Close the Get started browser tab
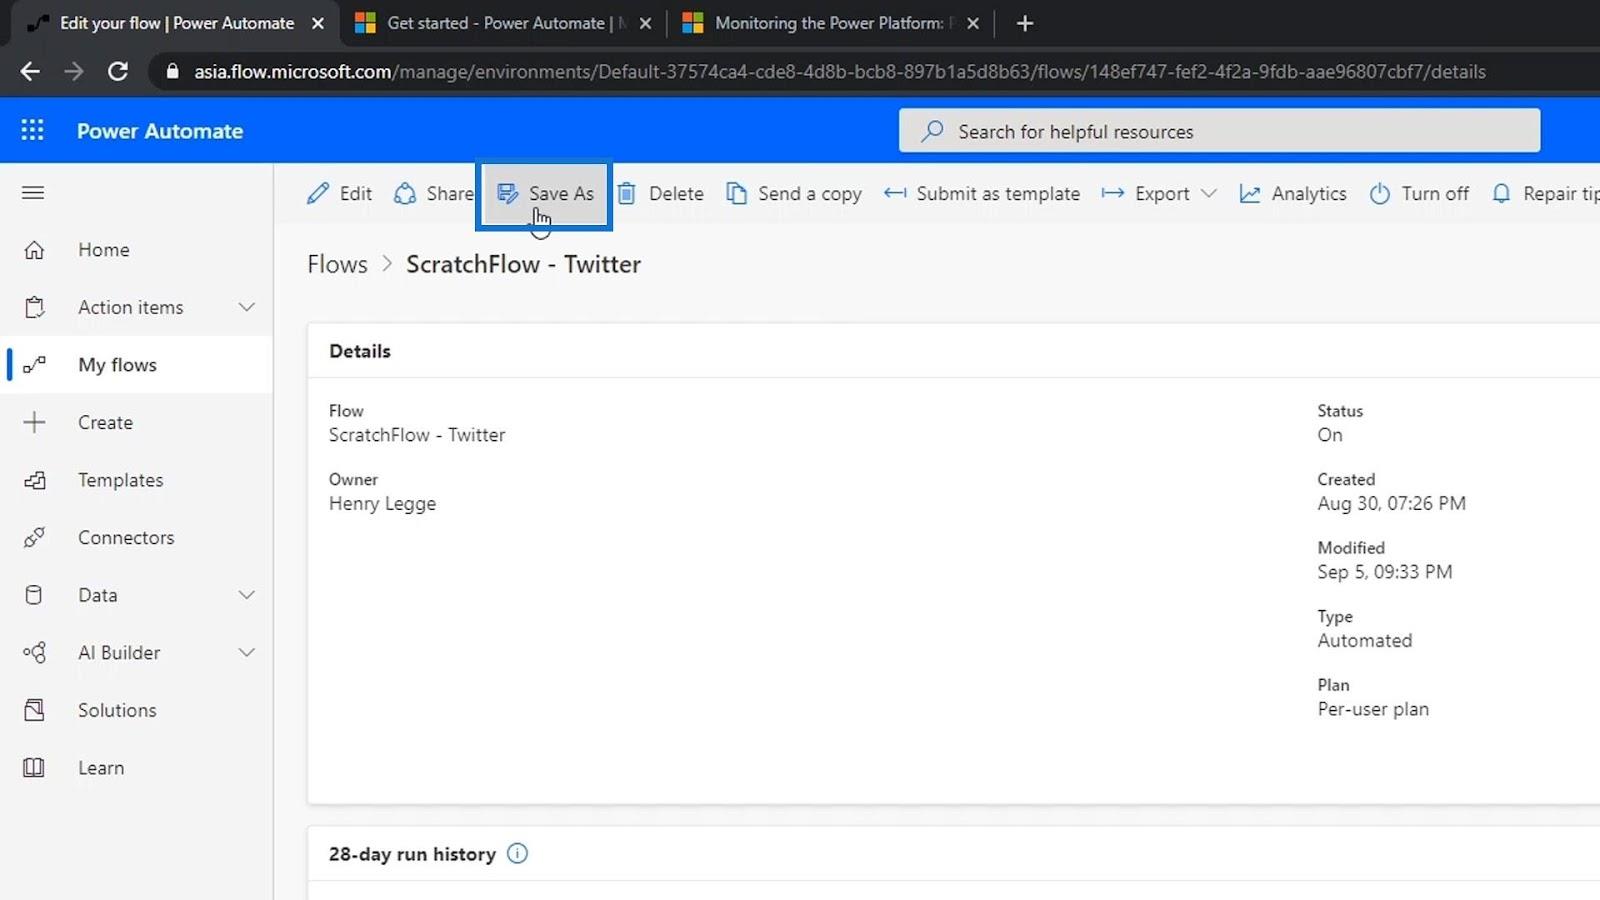The height and width of the screenshot is (900, 1600). 645,23
